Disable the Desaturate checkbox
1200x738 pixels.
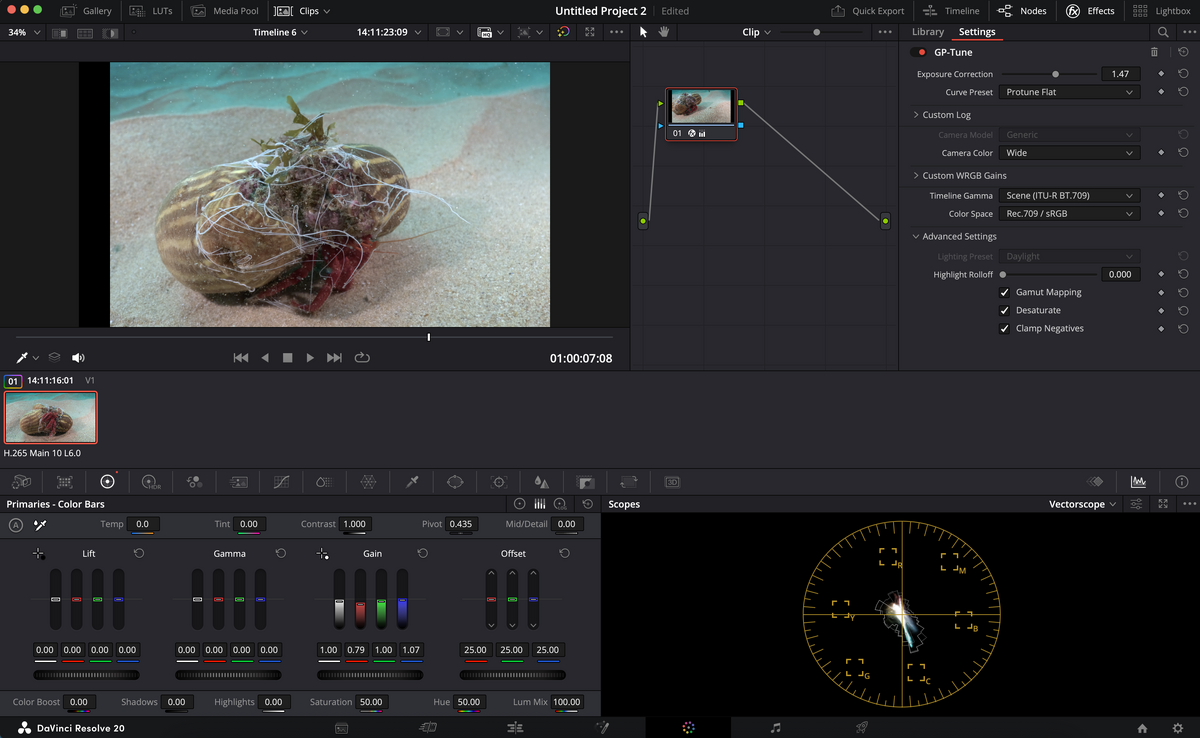(1004, 311)
